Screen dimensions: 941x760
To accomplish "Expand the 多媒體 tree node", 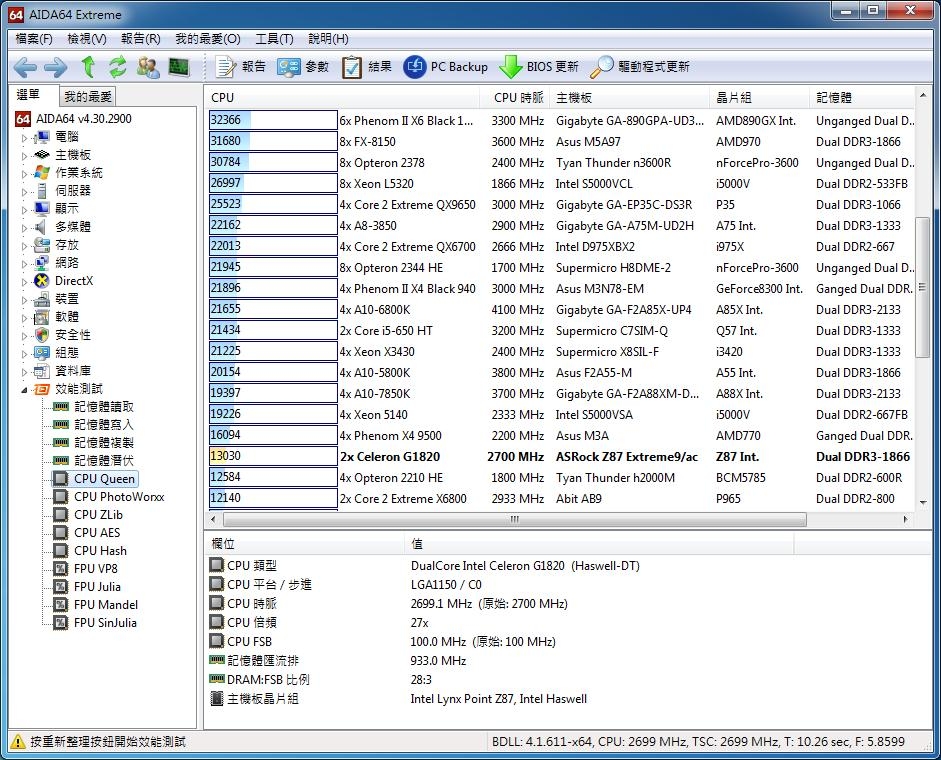I will click(25, 228).
